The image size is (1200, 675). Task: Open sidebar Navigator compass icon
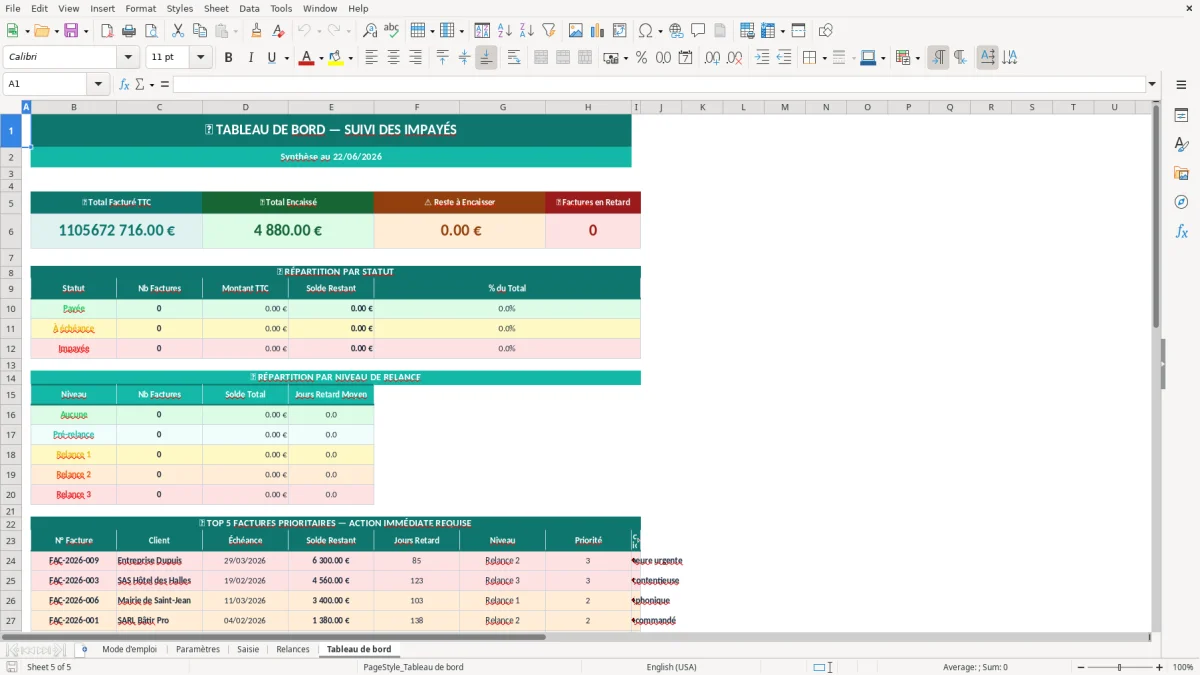1181,202
